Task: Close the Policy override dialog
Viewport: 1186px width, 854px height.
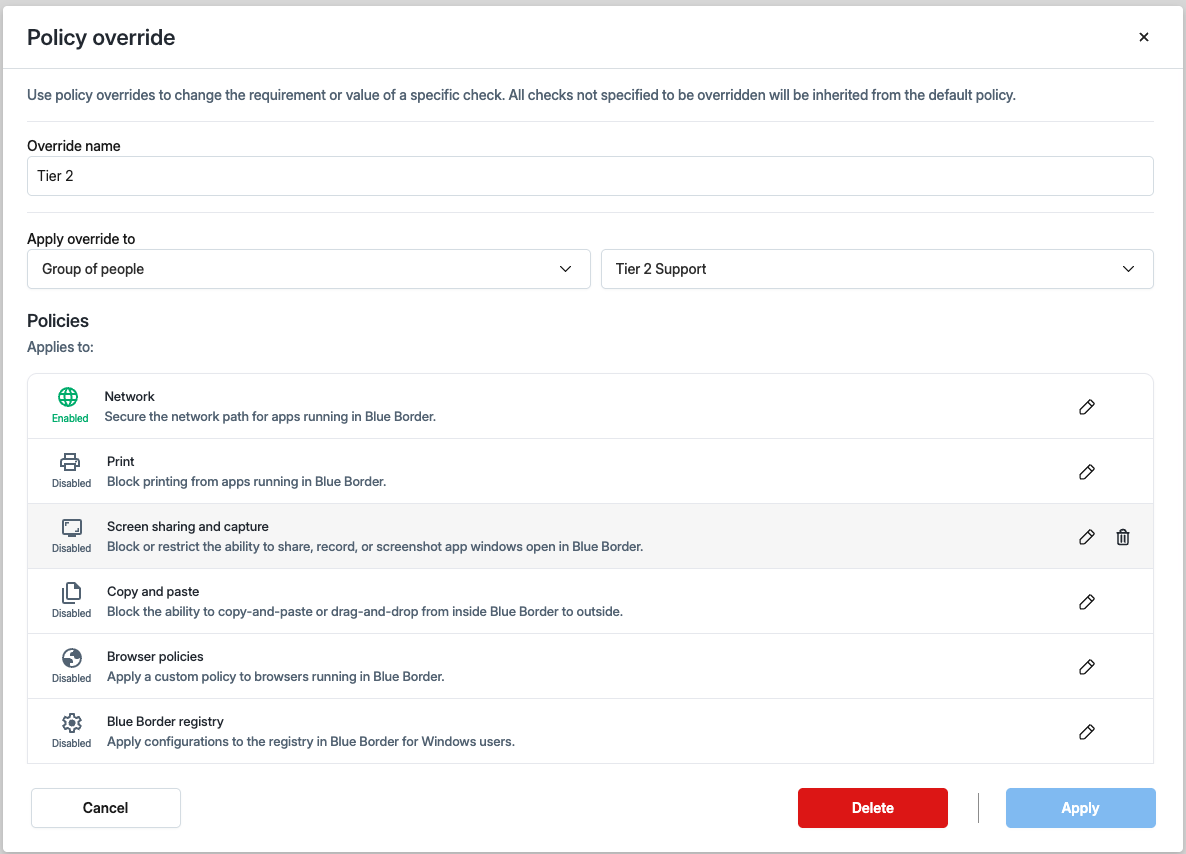Action: click(1144, 37)
